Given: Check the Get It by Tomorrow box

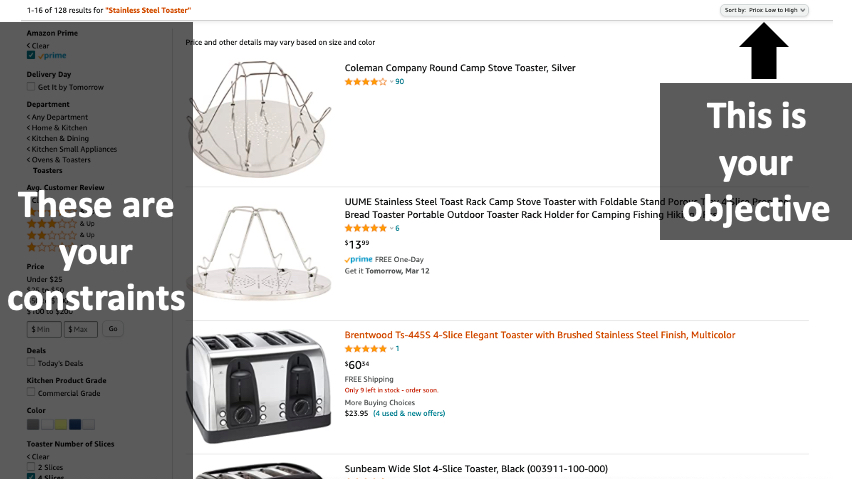Looking at the screenshot, I should tap(31, 87).
